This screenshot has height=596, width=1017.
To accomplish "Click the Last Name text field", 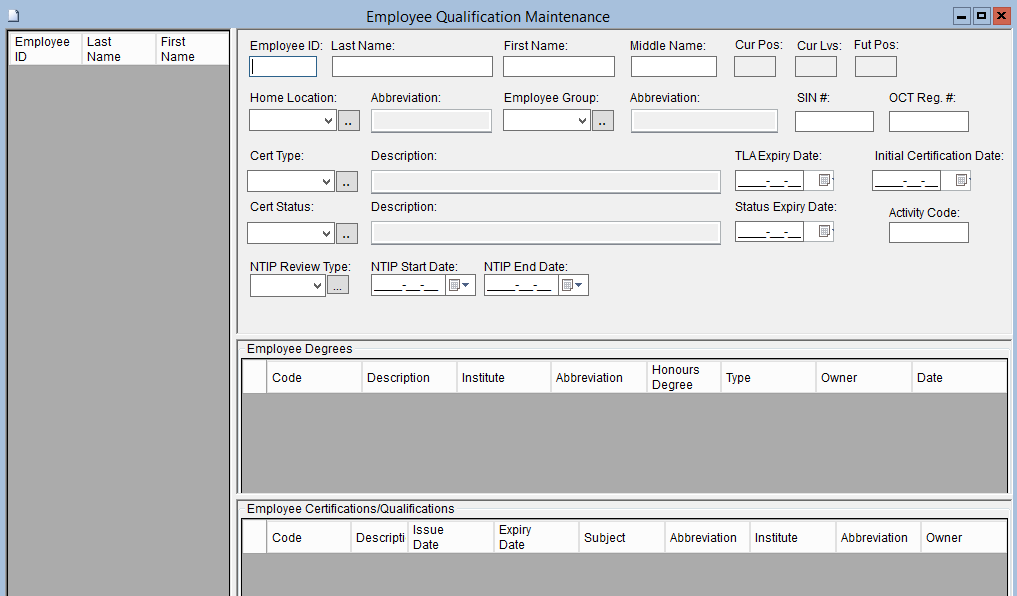I will tap(412, 67).
